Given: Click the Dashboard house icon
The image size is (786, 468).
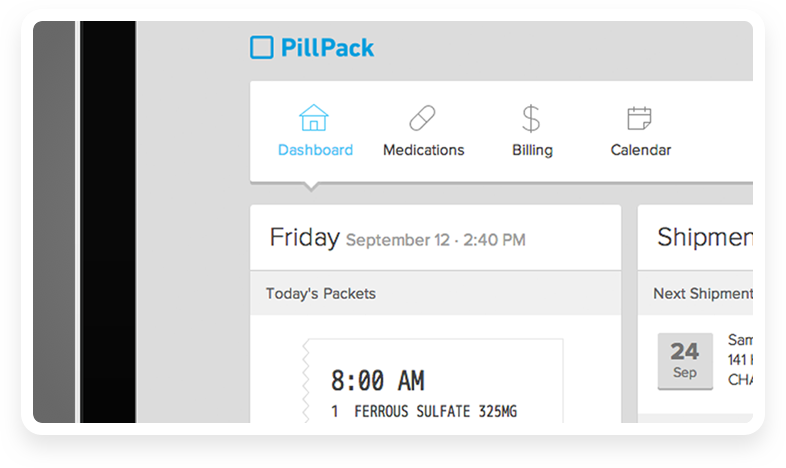Looking at the screenshot, I should coord(314,118).
